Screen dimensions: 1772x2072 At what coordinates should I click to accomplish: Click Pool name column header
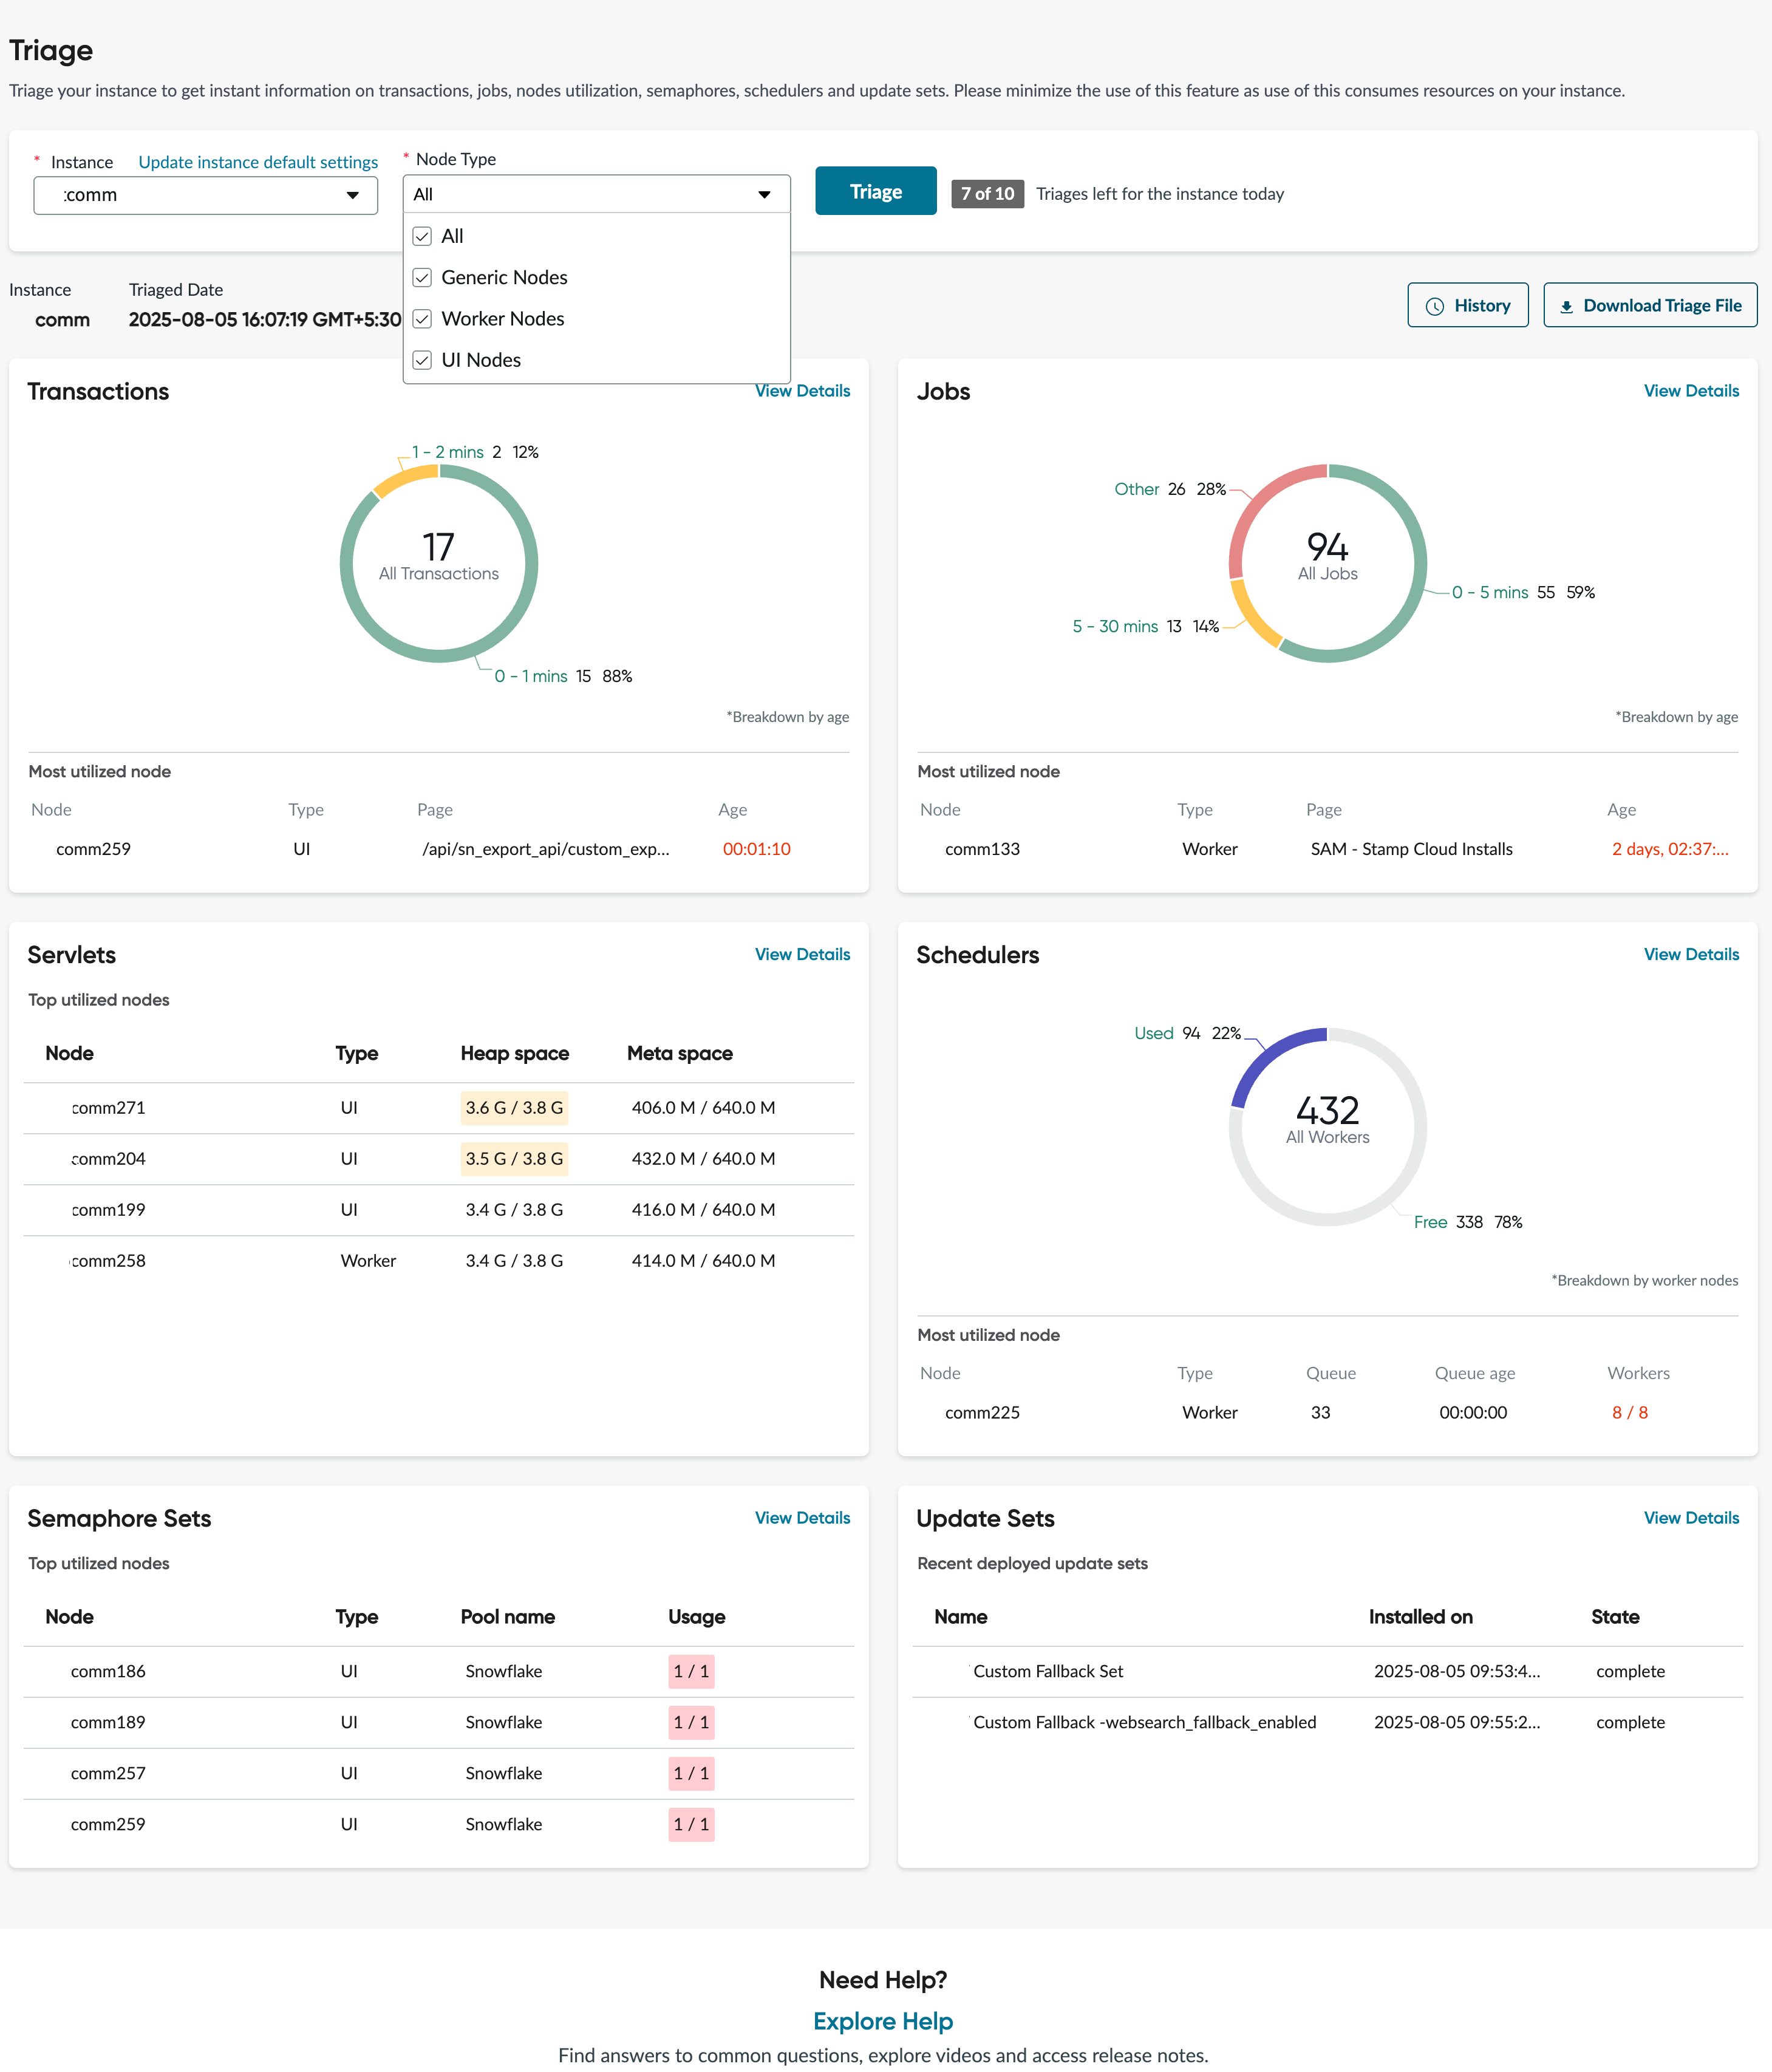tap(507, 1616)
